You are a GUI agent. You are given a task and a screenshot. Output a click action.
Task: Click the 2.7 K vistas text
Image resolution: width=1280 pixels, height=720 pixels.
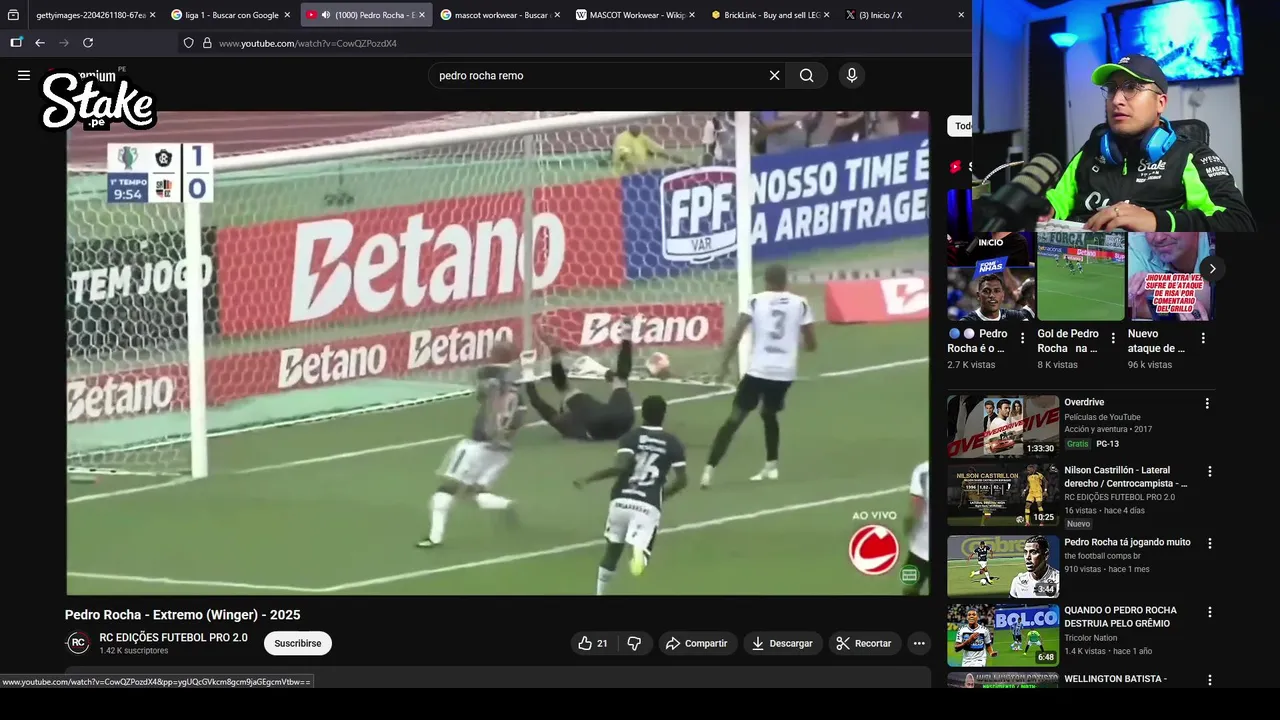(x=971, y=365)
